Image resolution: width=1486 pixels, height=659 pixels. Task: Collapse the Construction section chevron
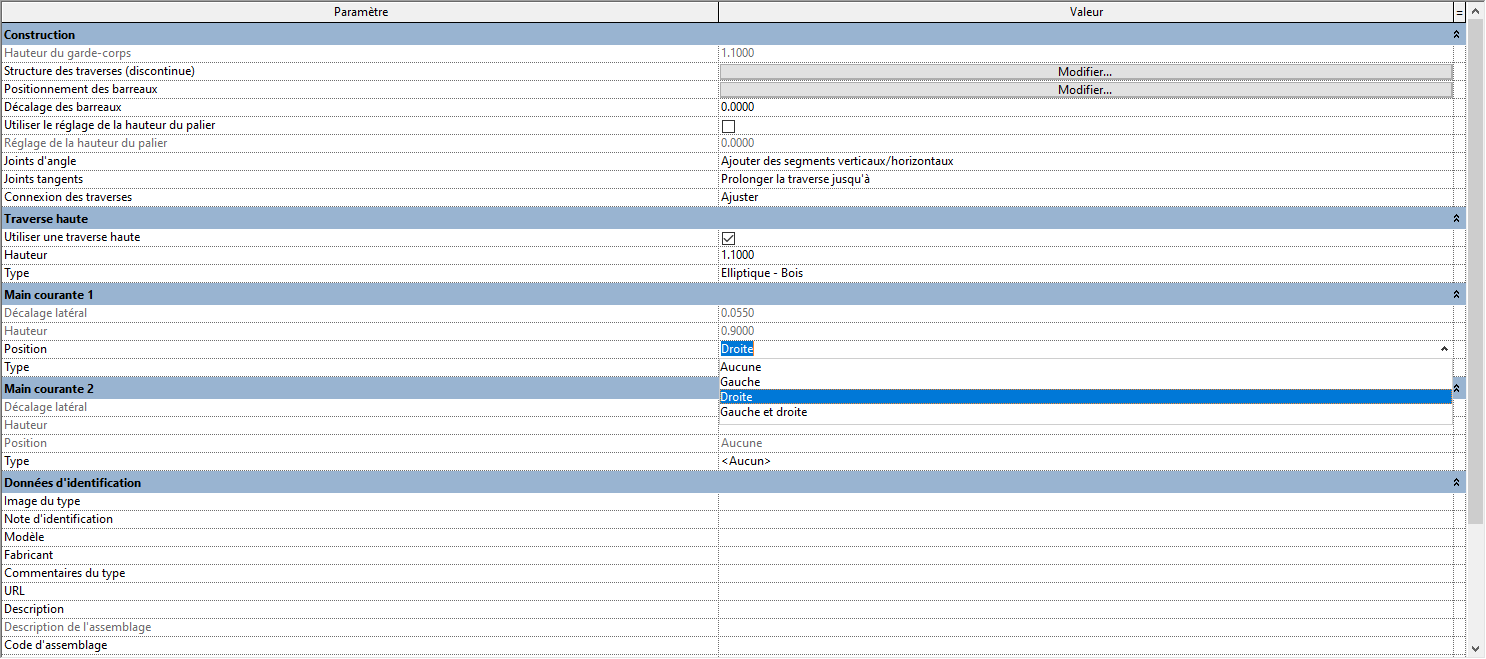coord(1456,35)
